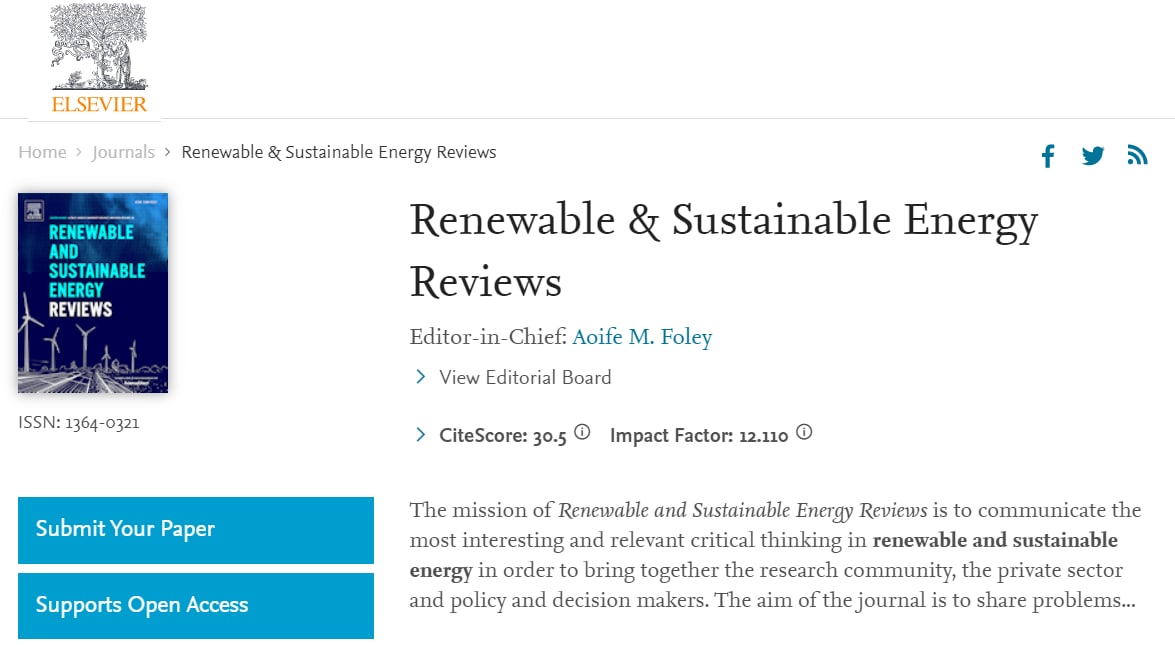This screenshot has width=1175, height=645.
Task: Share journal page on Facebook
Action: click(x=1048, y=156)
